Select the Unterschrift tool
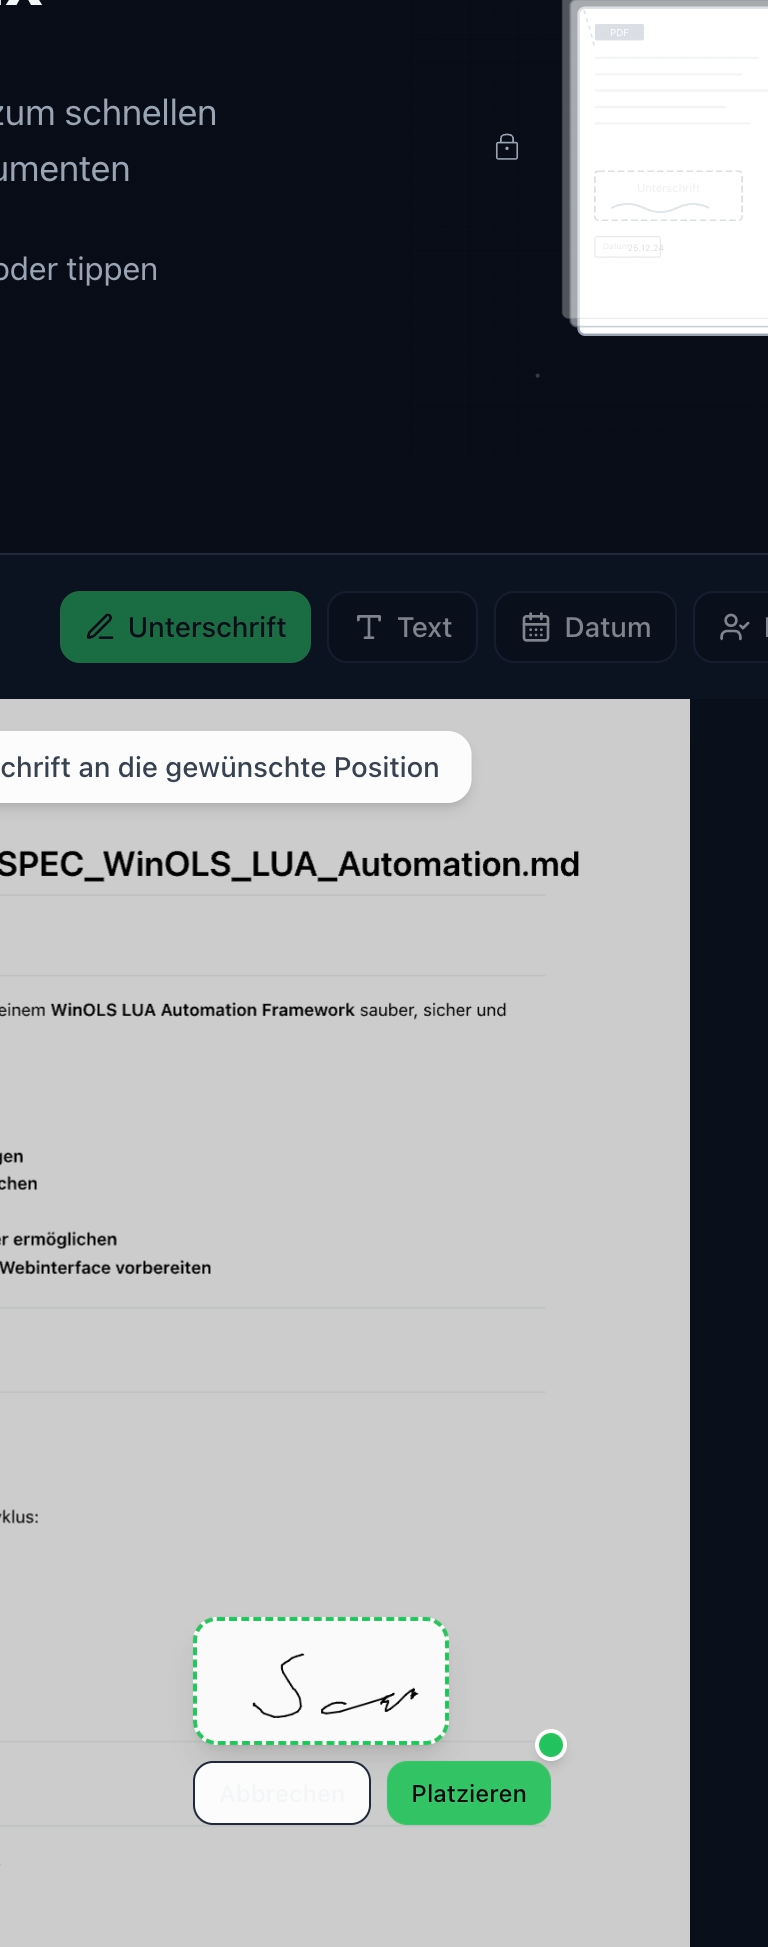Viewport: 768px width, 1947px height. 185,627
